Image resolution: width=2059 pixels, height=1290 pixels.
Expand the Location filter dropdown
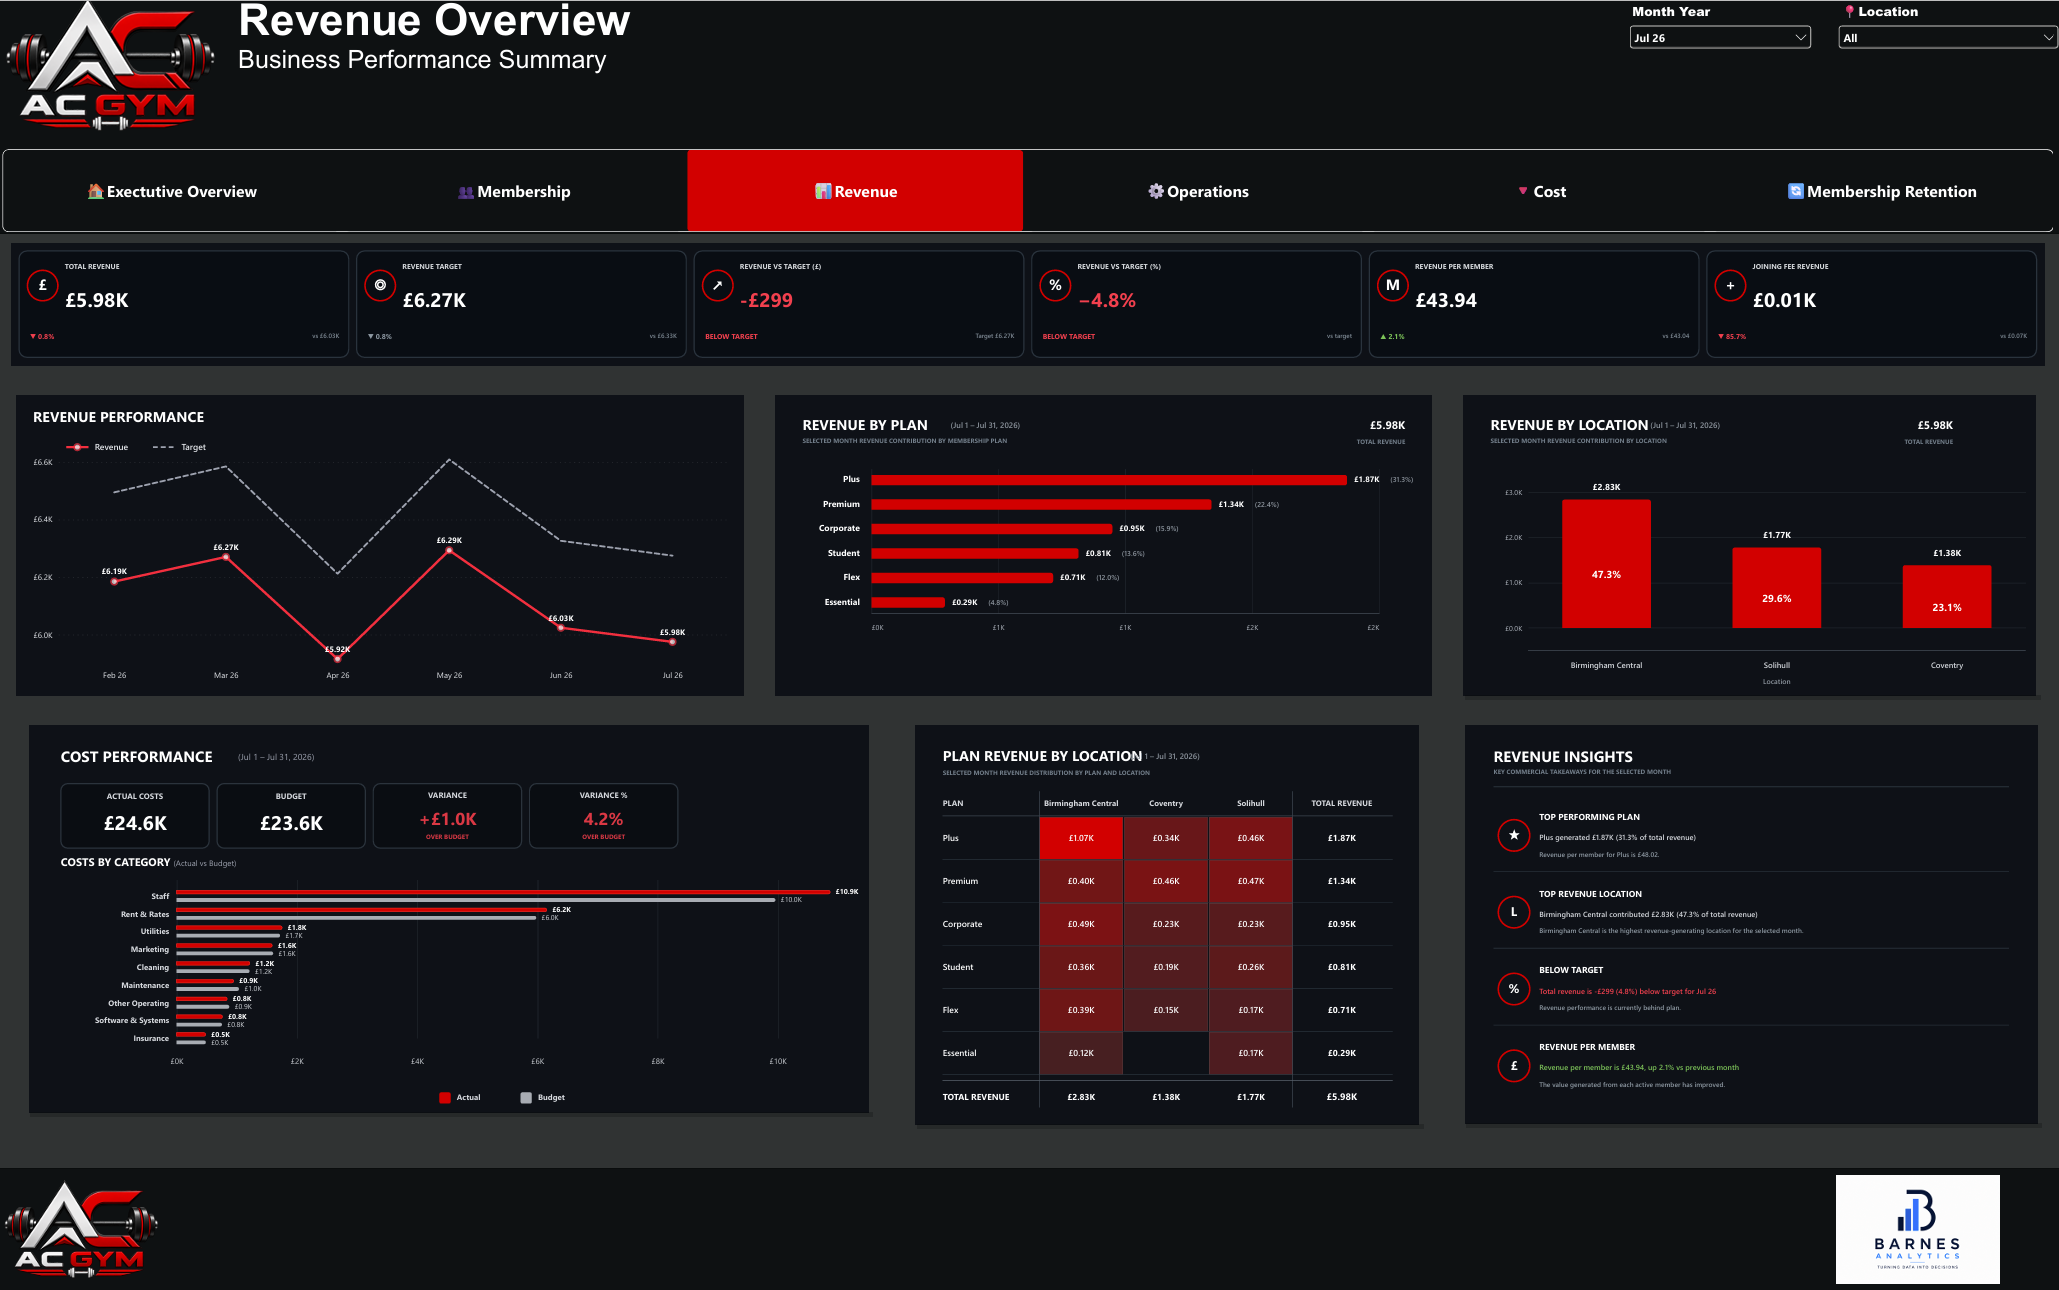(x=1947, y=38)
